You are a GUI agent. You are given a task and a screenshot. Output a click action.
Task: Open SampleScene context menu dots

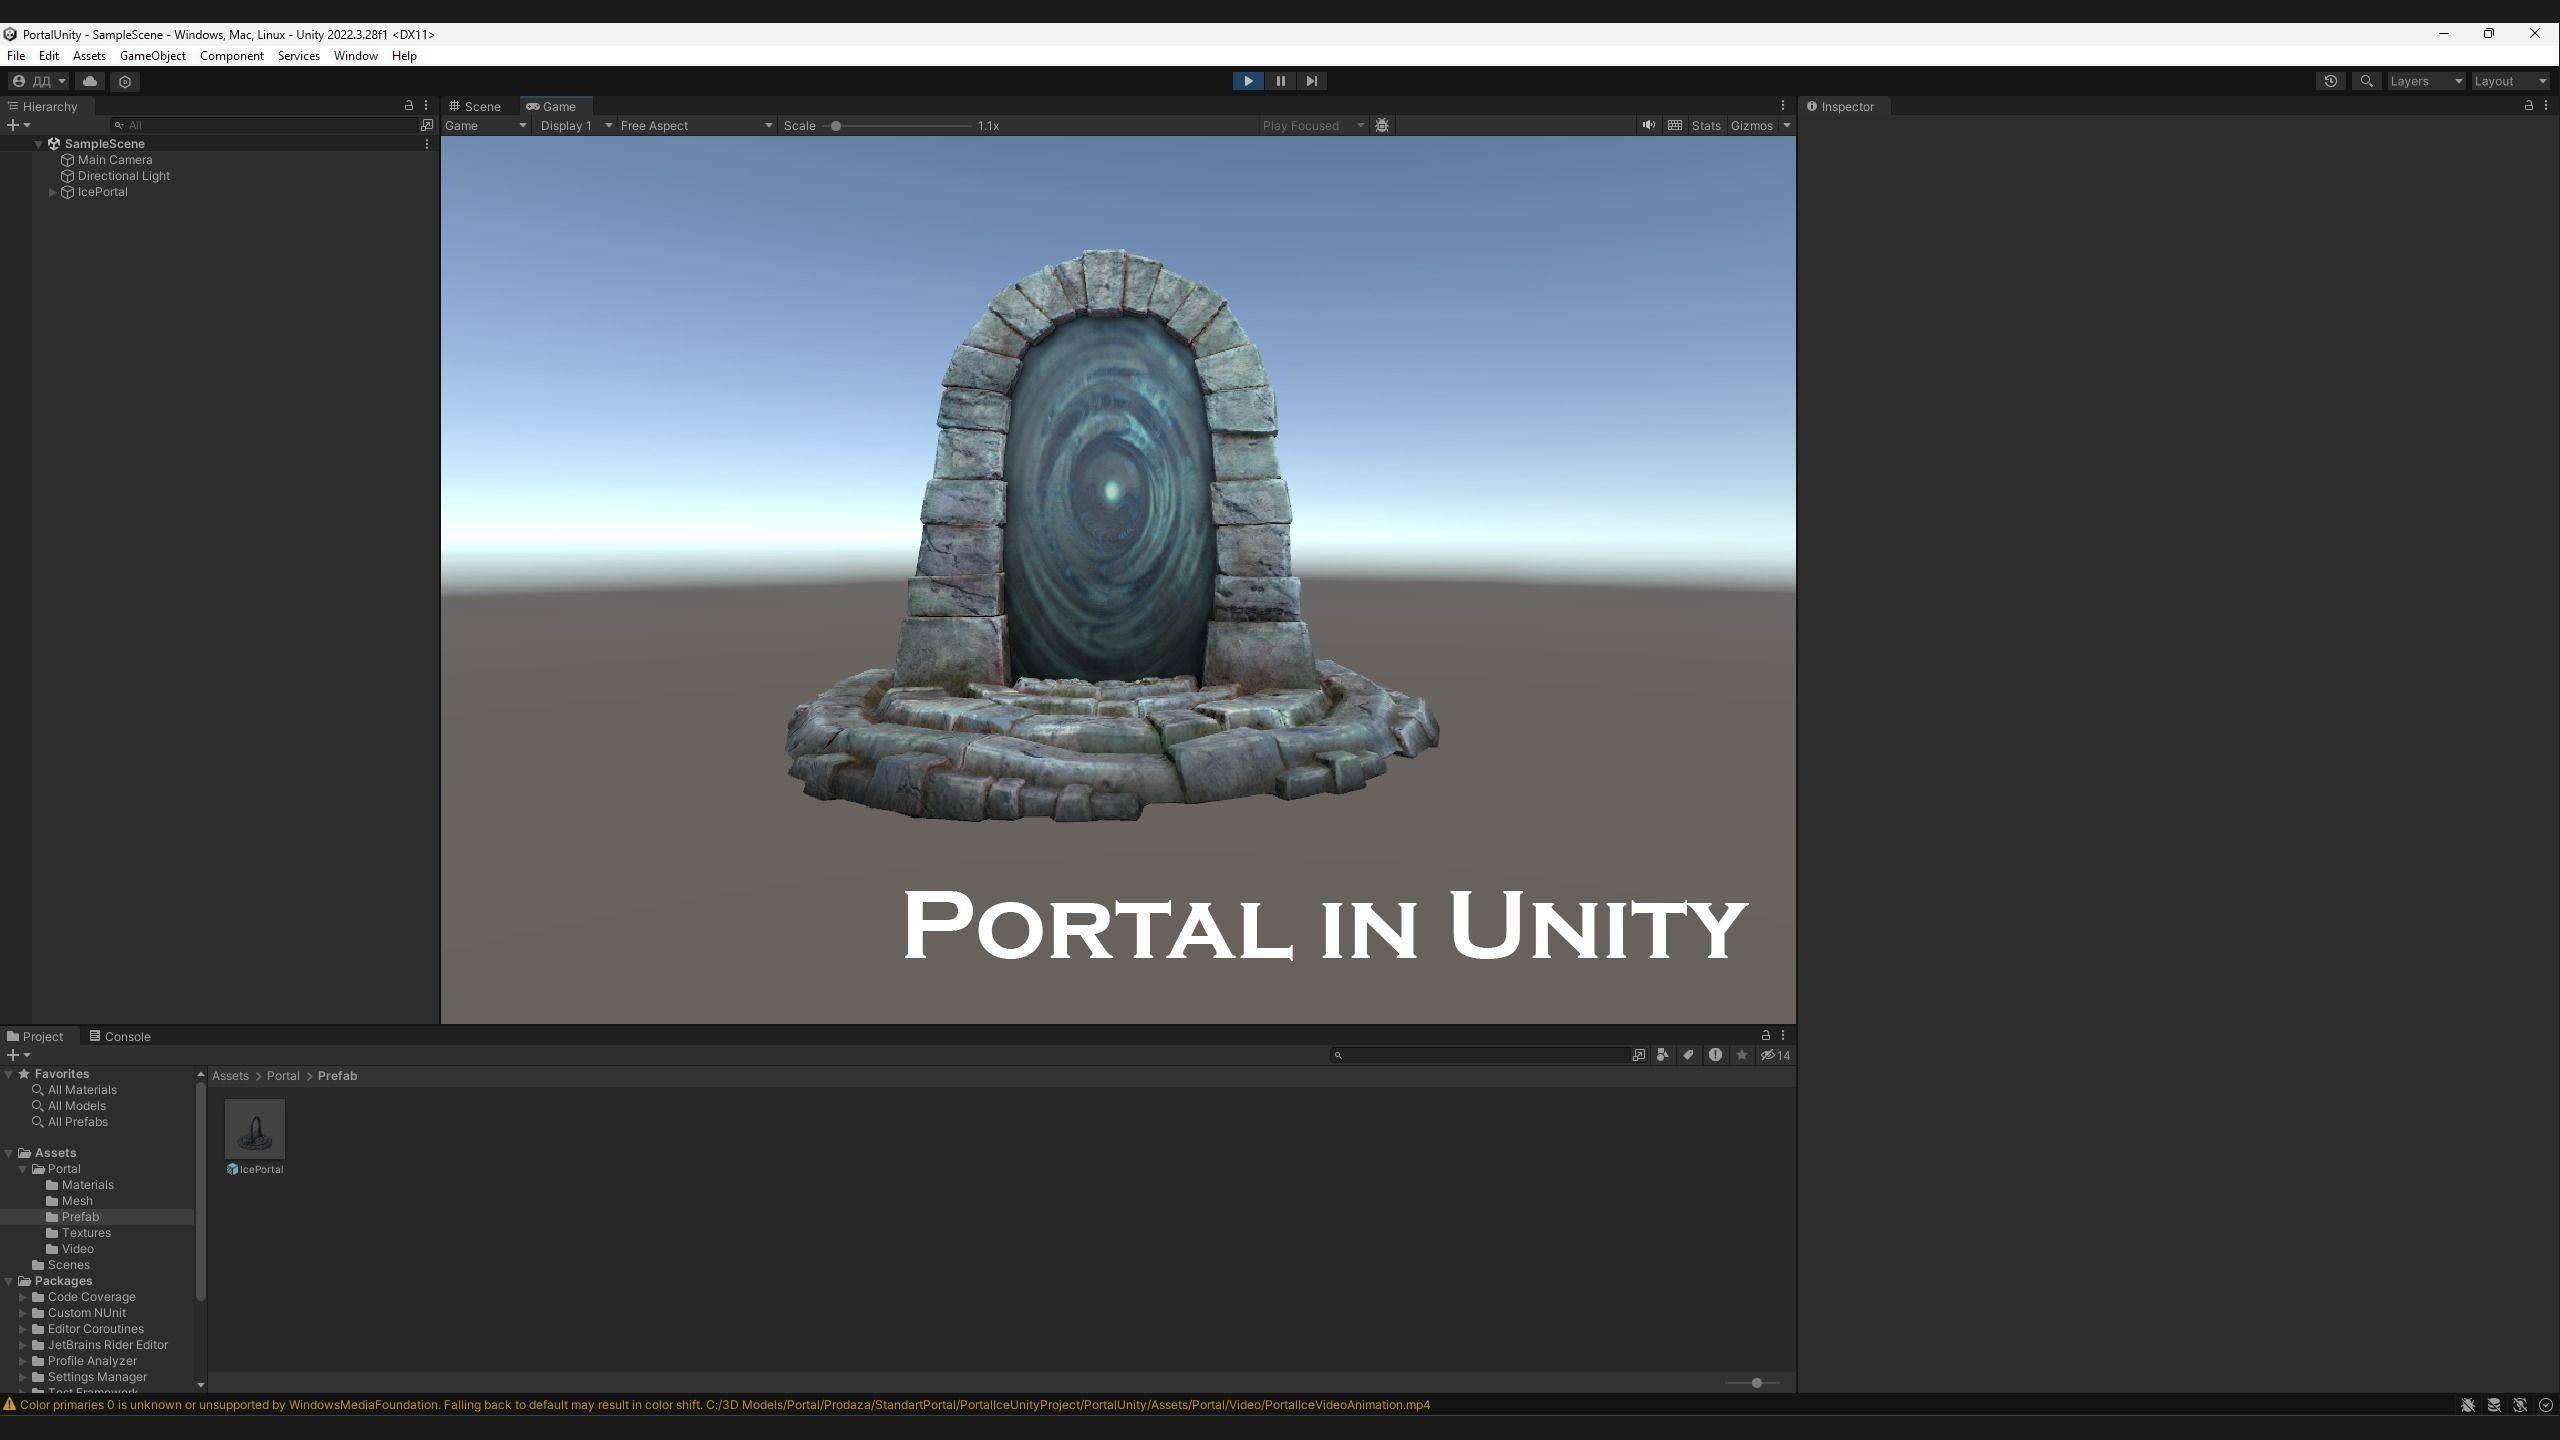coord(427,144)
